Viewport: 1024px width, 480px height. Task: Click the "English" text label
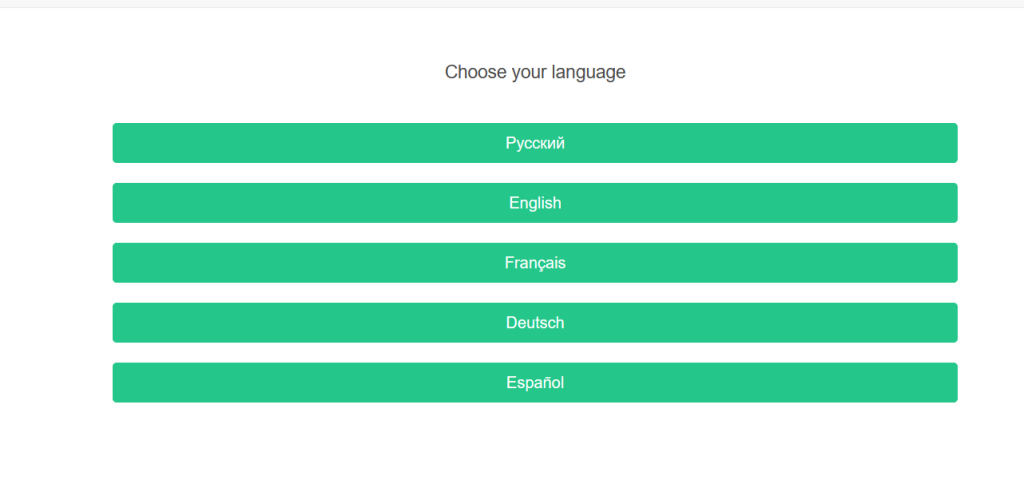pos(535,203)
